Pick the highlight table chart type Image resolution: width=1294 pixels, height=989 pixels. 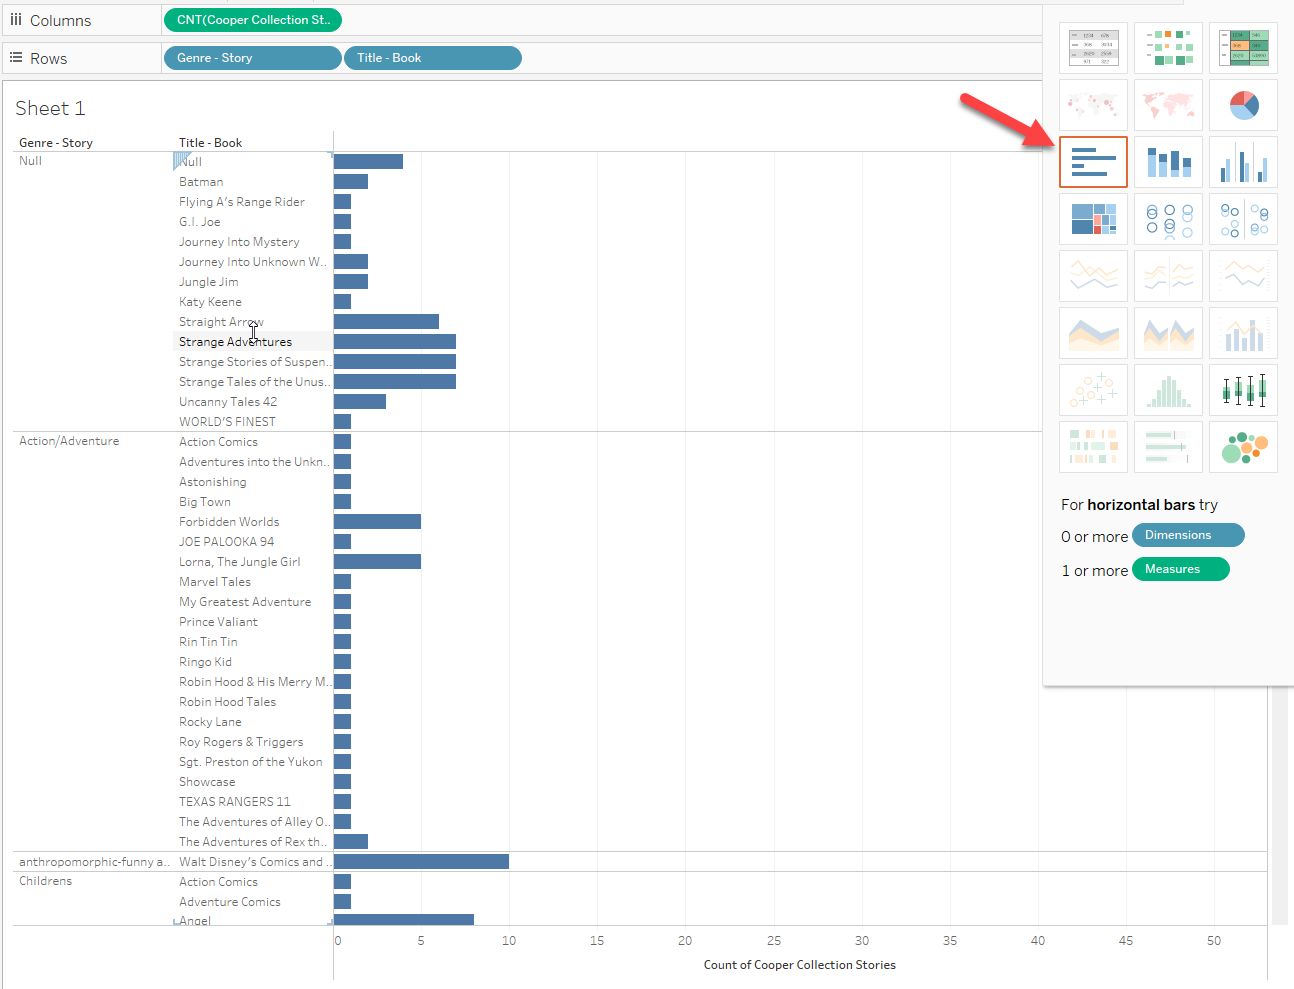coord(1243,48)
